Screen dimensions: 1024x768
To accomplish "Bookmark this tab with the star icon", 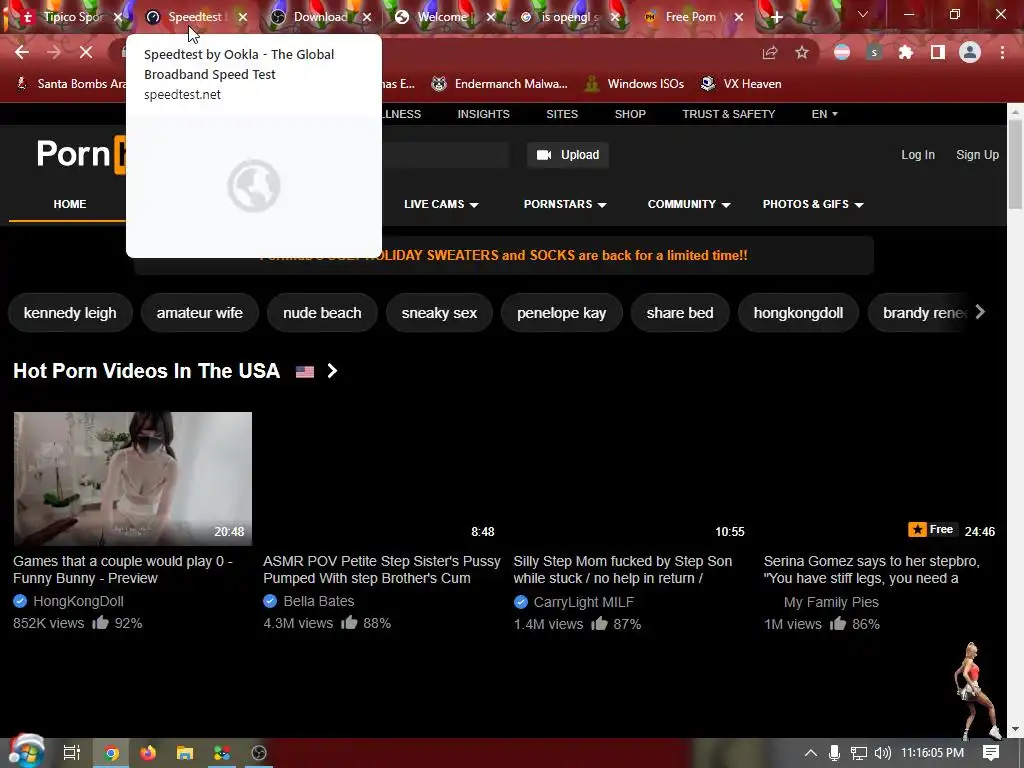I will (x=802, y=53).
